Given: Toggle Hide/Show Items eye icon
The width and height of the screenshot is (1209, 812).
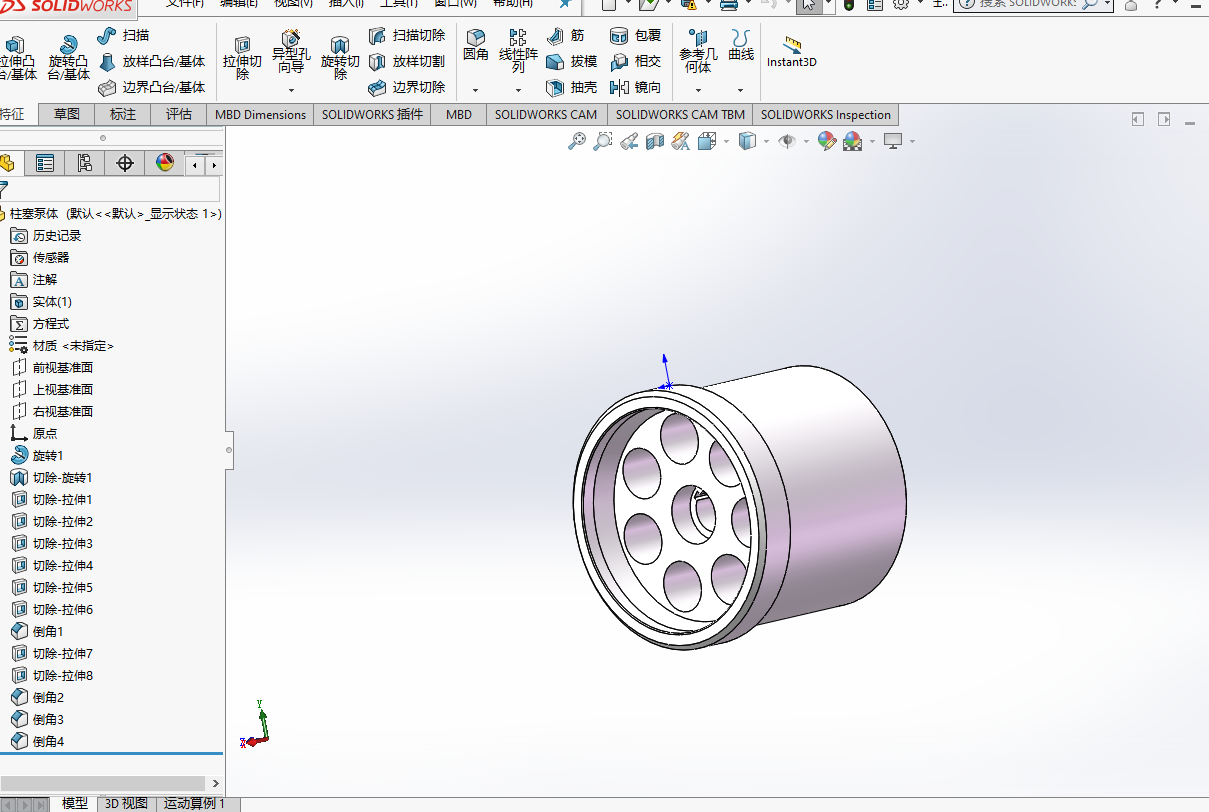Looking at the screenshot, I should pyautogui.click(x=787, y=142).
